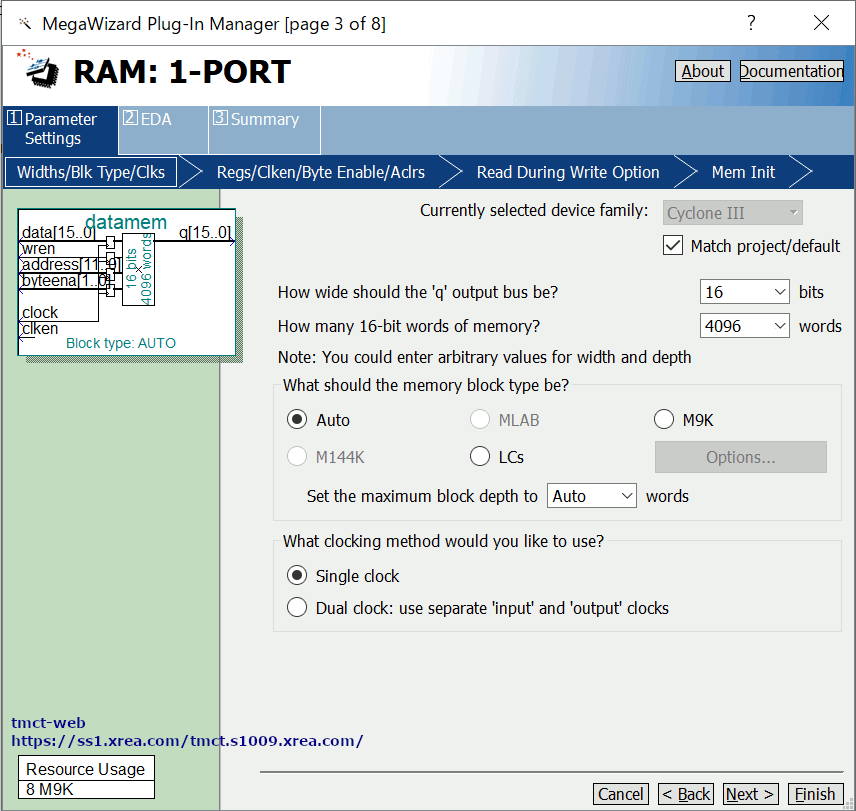Screen dimensions: 856x811
Task: Open the Documentation button
Action: tap(792, 71)
